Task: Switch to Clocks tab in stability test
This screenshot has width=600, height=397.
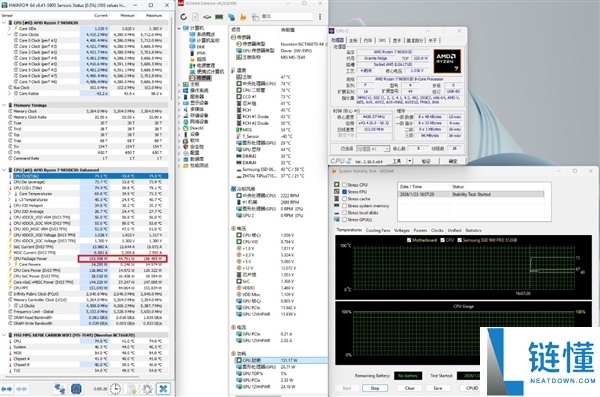Action: pos(437,230)
